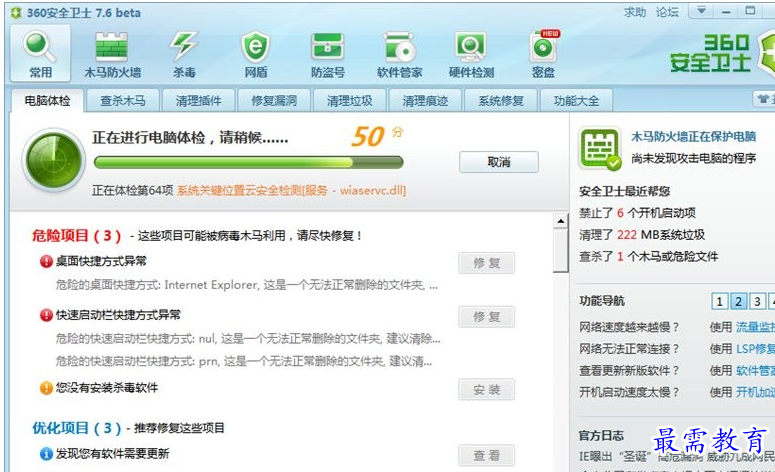Open the 网盾 shield icon
The image size is (775, 472).
pyautogui.click(x=256, y=54)
